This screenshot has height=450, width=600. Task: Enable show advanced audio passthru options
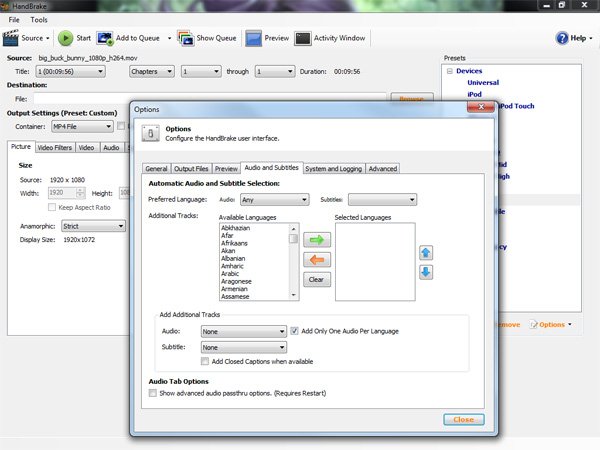152,394
